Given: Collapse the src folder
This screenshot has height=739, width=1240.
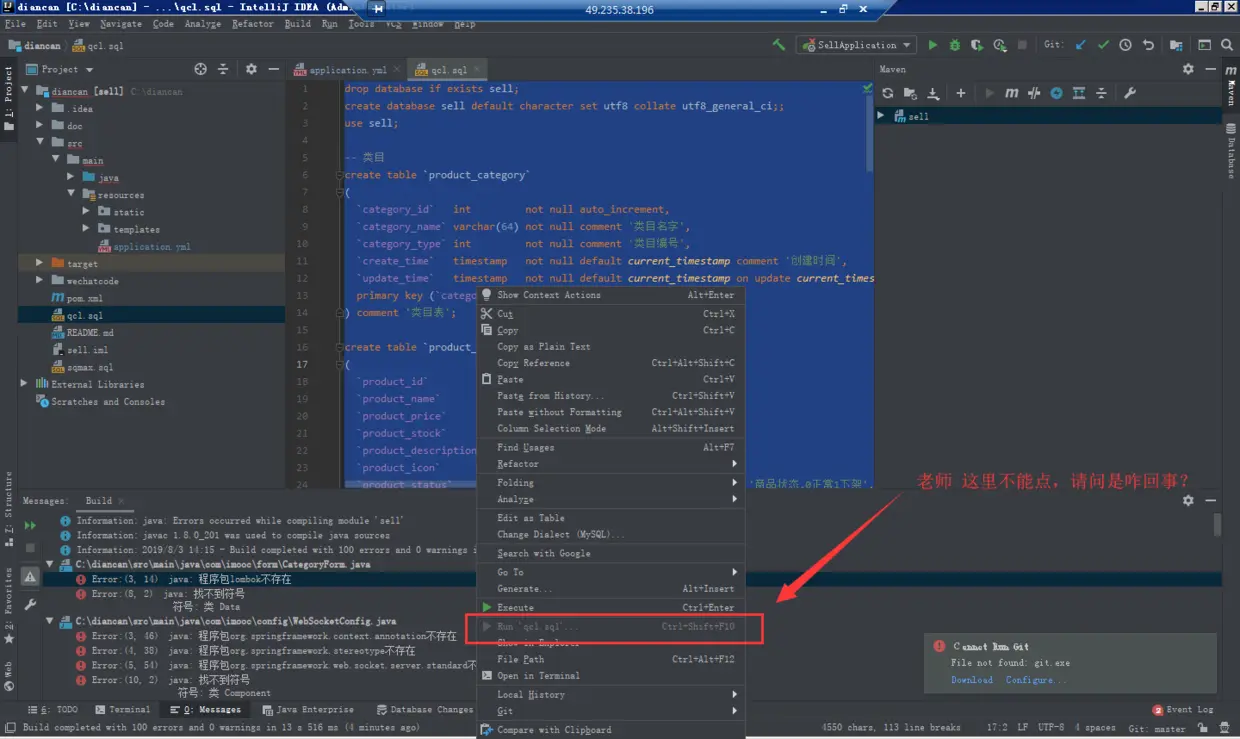Looking at the screenshot, I should [x=40, y=143].
